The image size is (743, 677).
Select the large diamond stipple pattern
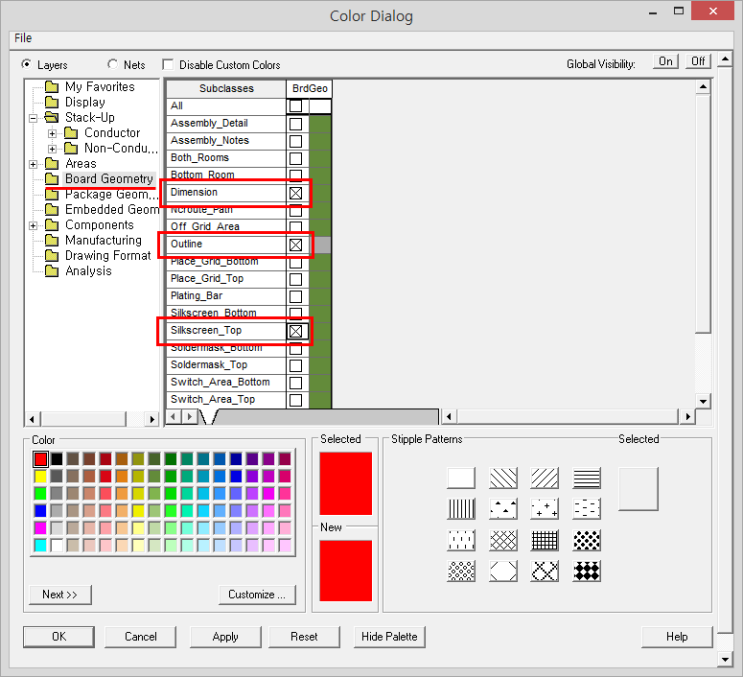tap(587, 571)
